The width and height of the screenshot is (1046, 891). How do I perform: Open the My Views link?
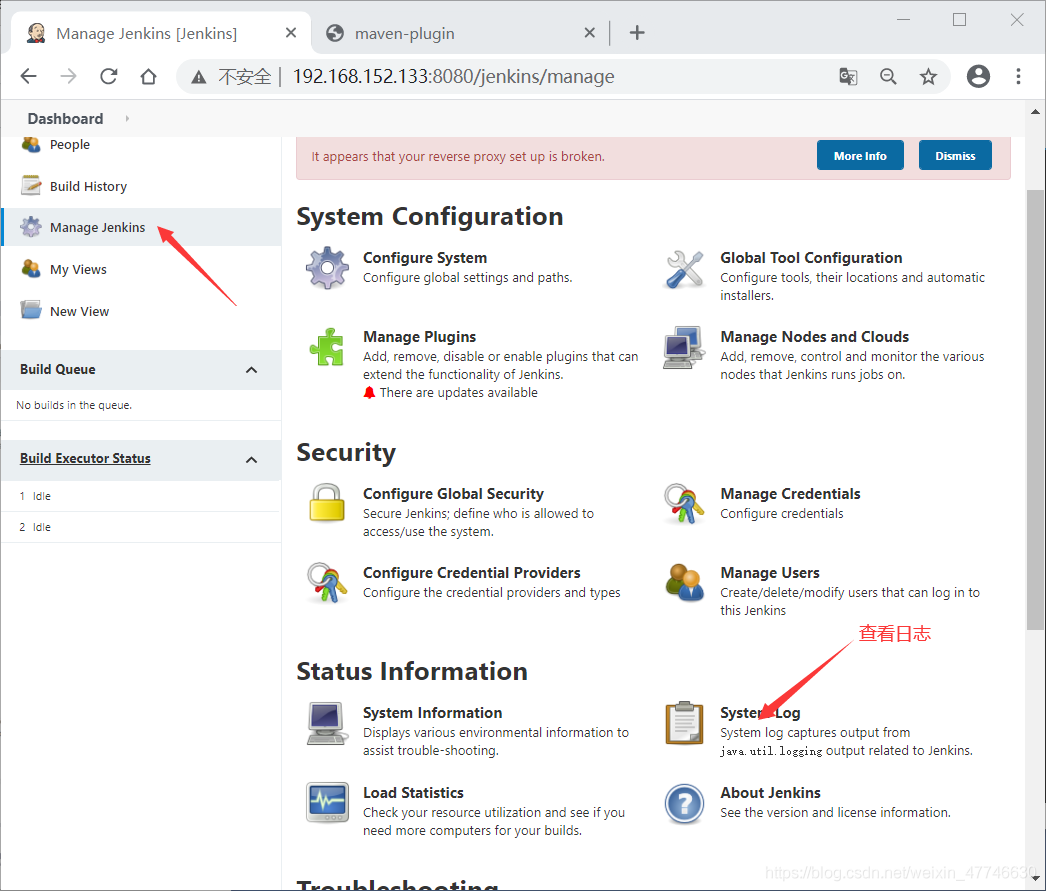pos(78,269)
